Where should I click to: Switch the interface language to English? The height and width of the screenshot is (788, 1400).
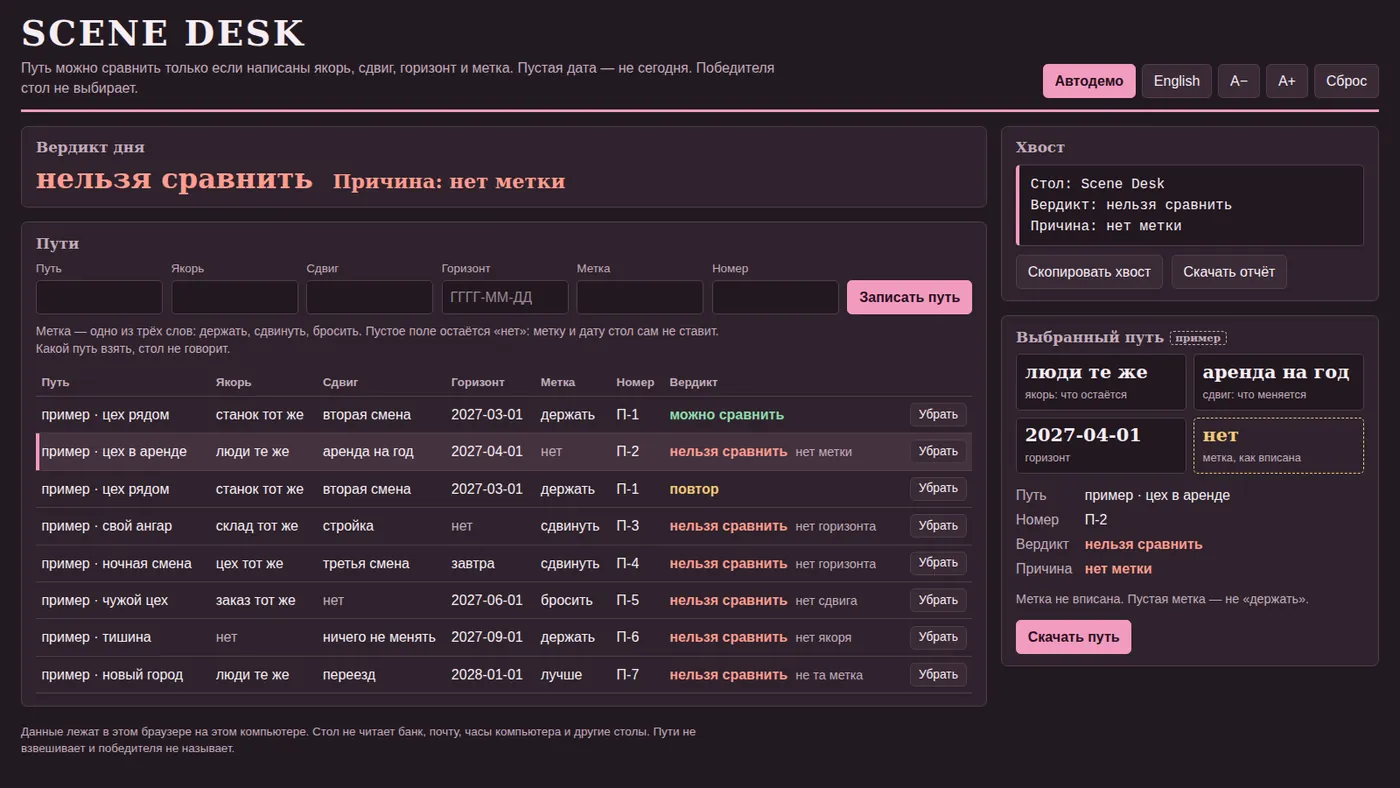point(1177,81)
